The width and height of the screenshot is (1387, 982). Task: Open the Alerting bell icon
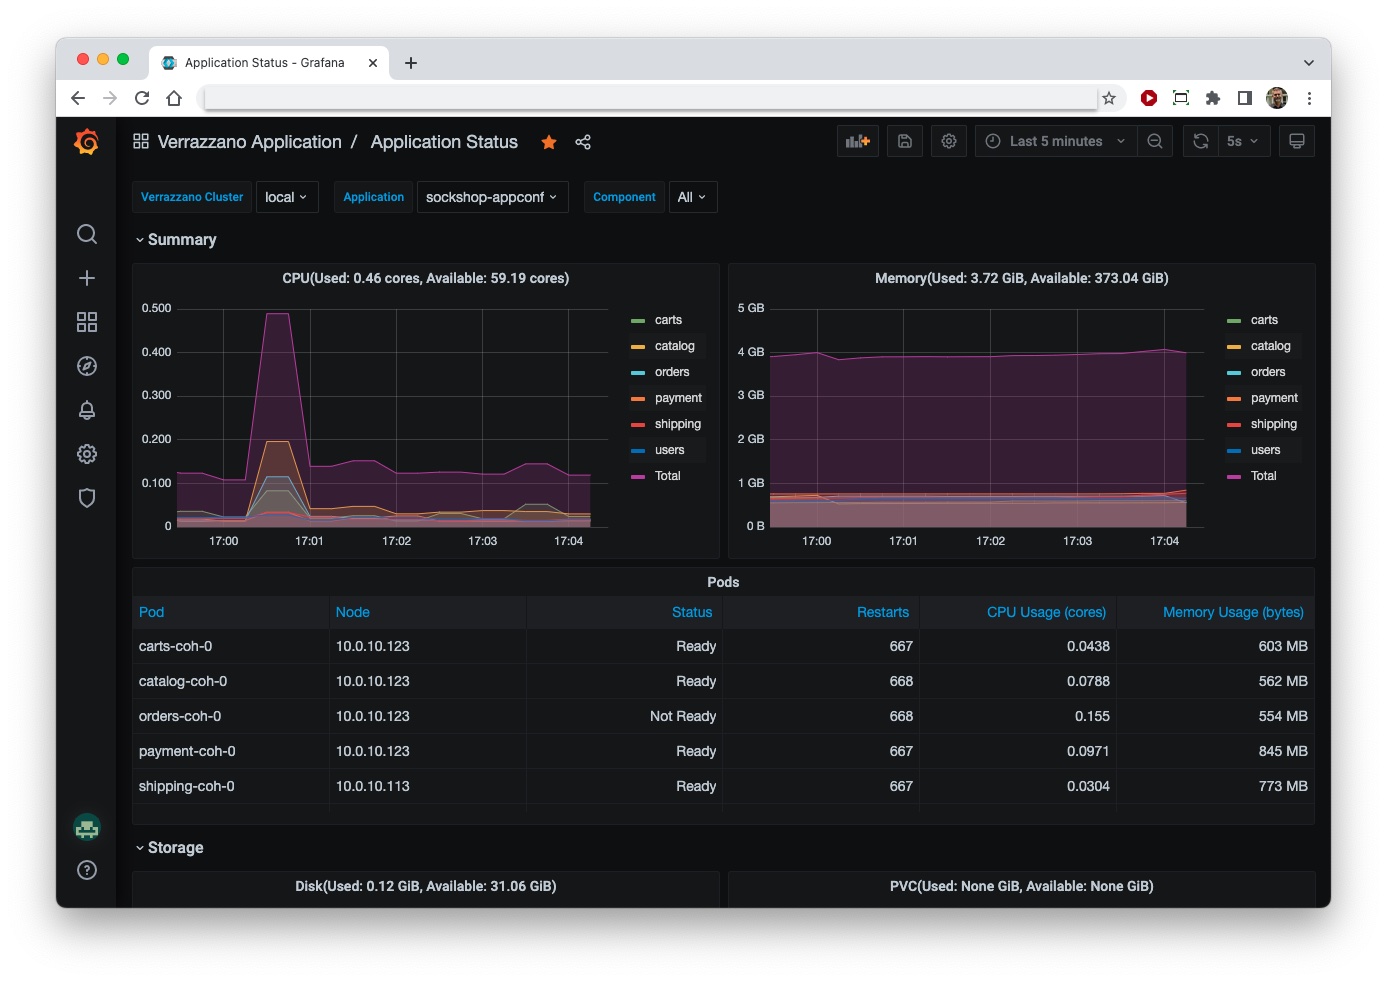(x=87, y=410)
